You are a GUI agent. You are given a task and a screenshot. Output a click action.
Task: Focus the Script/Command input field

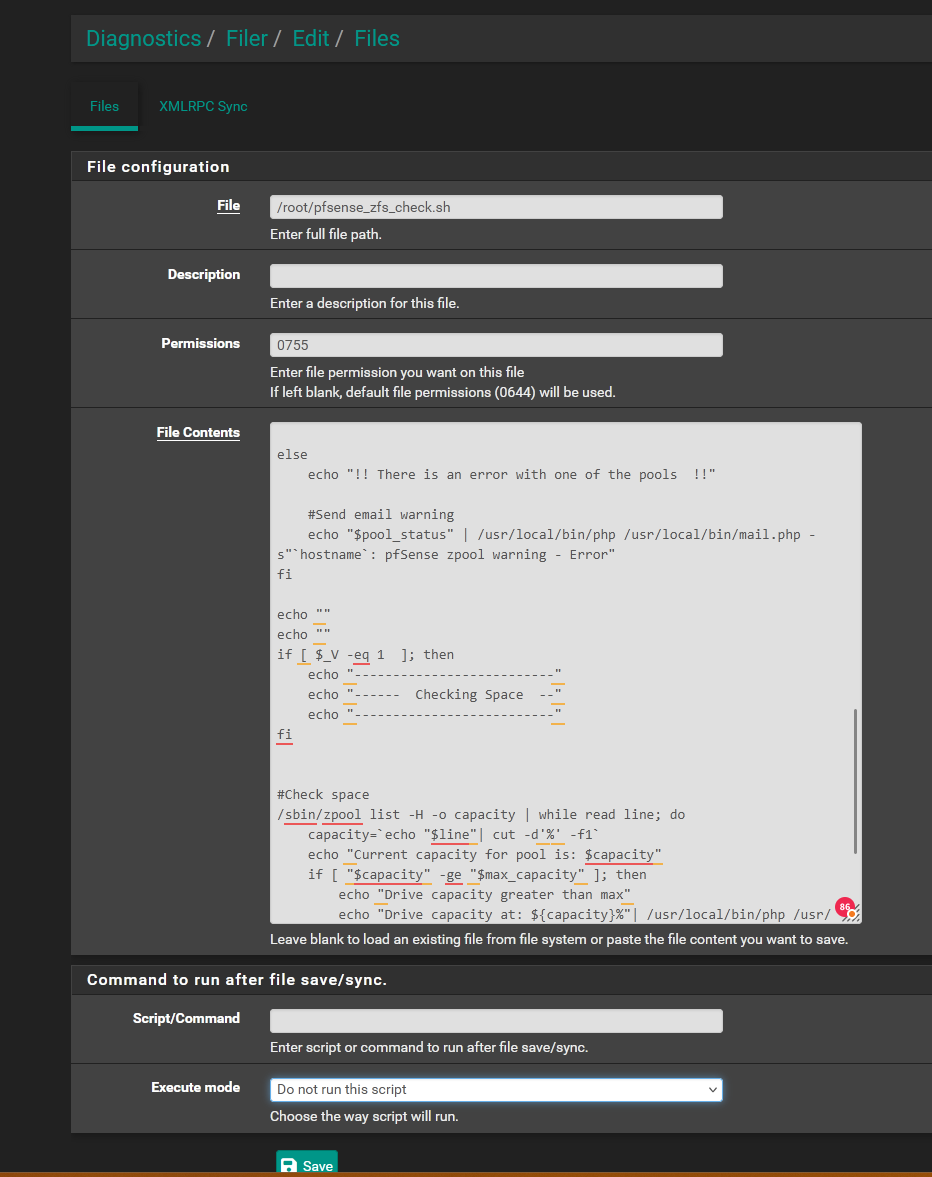coord(496,1021)
